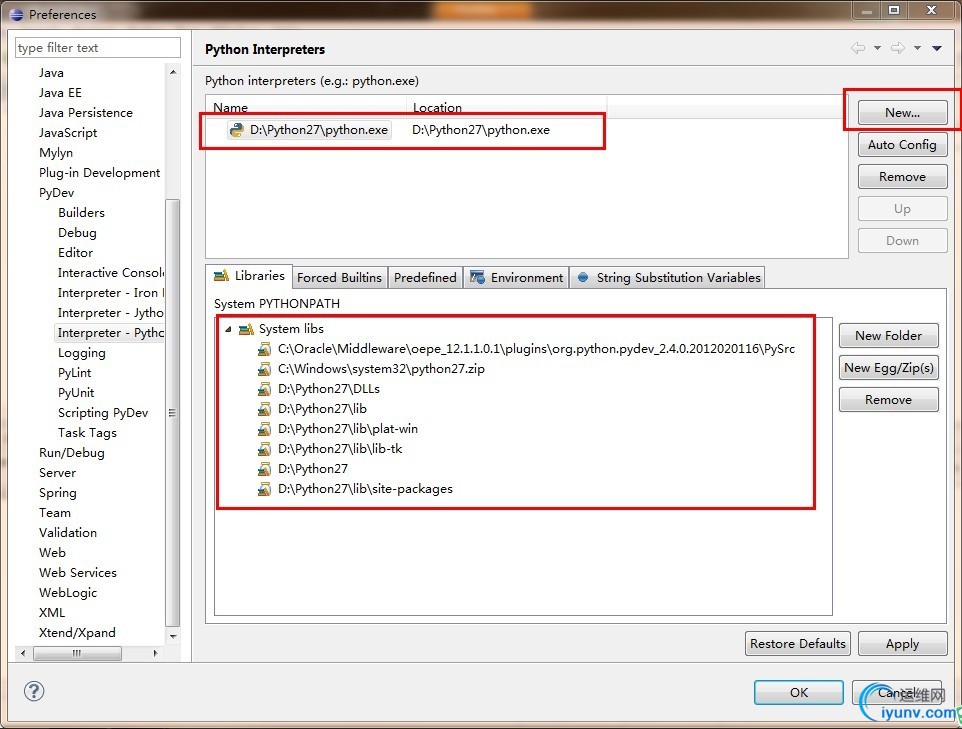The image size is (962, 729).
Task: Open the String Substitution Variables tab
Action: (668, 277)
